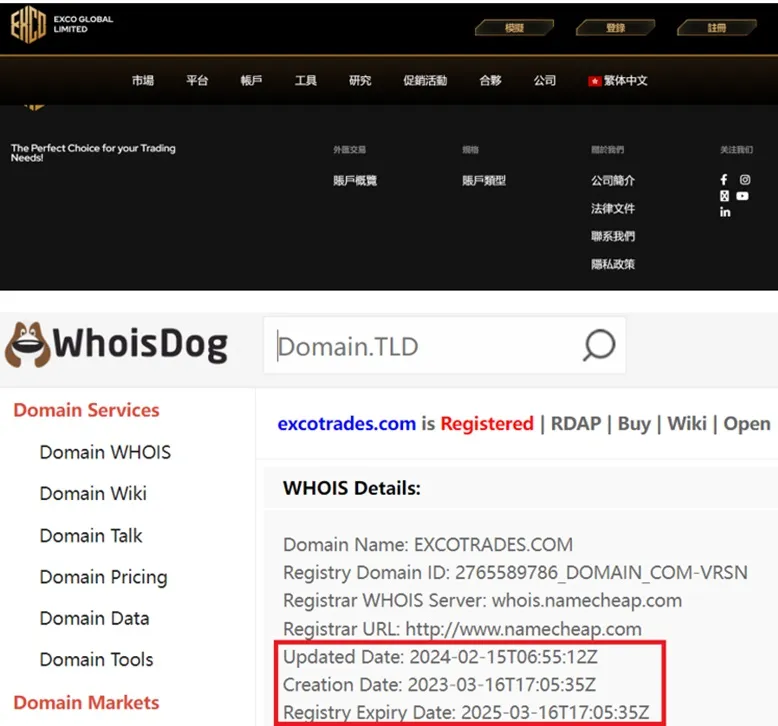The width and height of the screenshot is (778, 726).
Task: Click the red flag beside 繁体中文
Action: [594, 81]
